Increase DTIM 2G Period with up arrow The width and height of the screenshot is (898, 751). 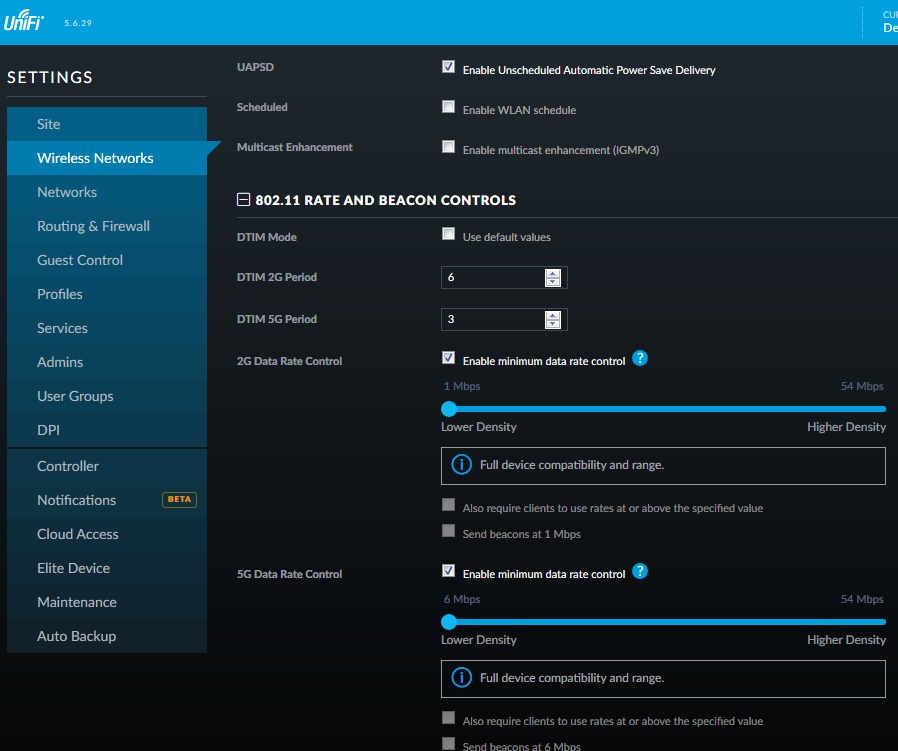(x=553, y=273)
